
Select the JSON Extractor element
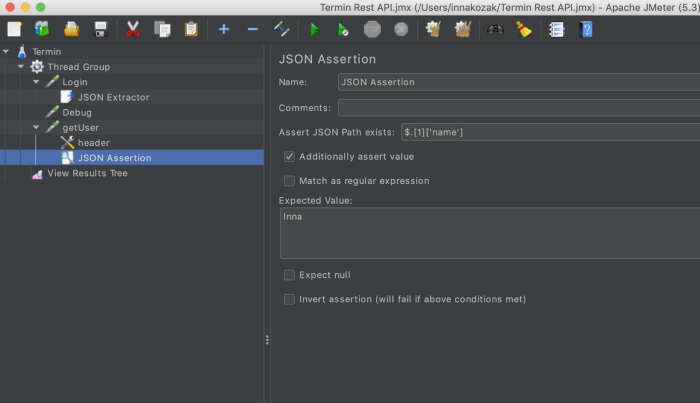(x=113, y=97)
